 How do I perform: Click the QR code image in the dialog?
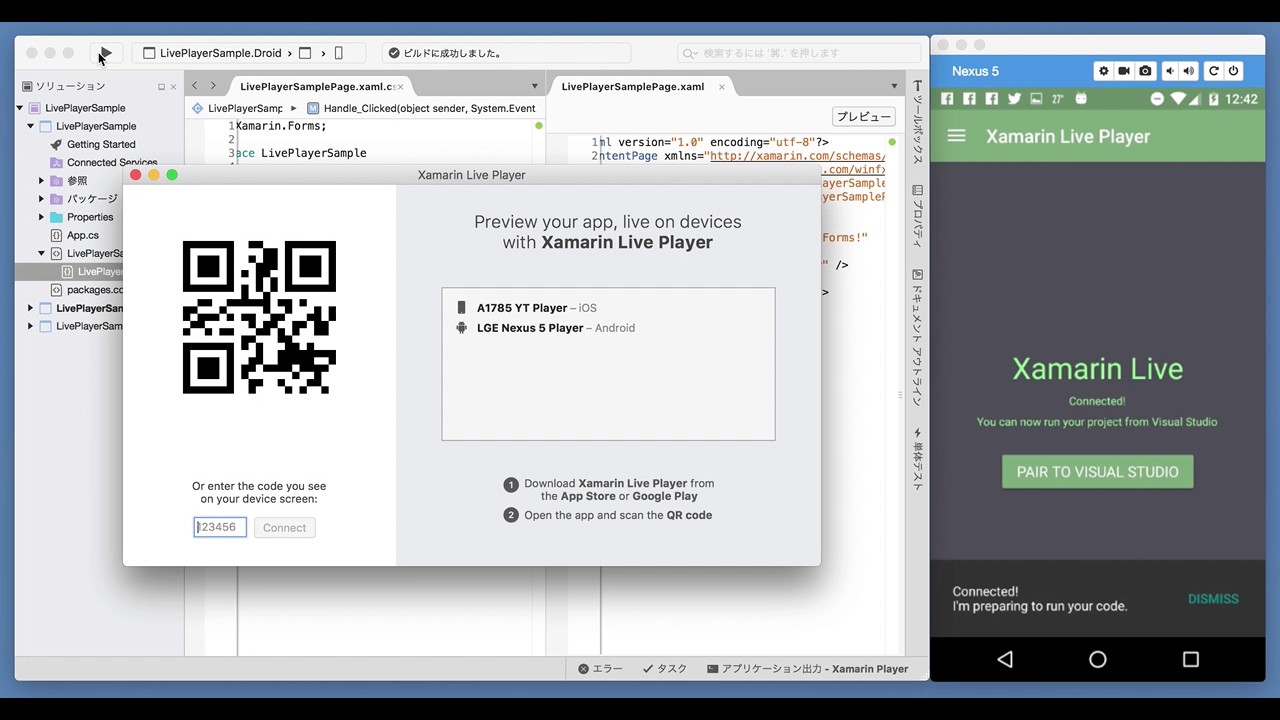pos(259,317)
